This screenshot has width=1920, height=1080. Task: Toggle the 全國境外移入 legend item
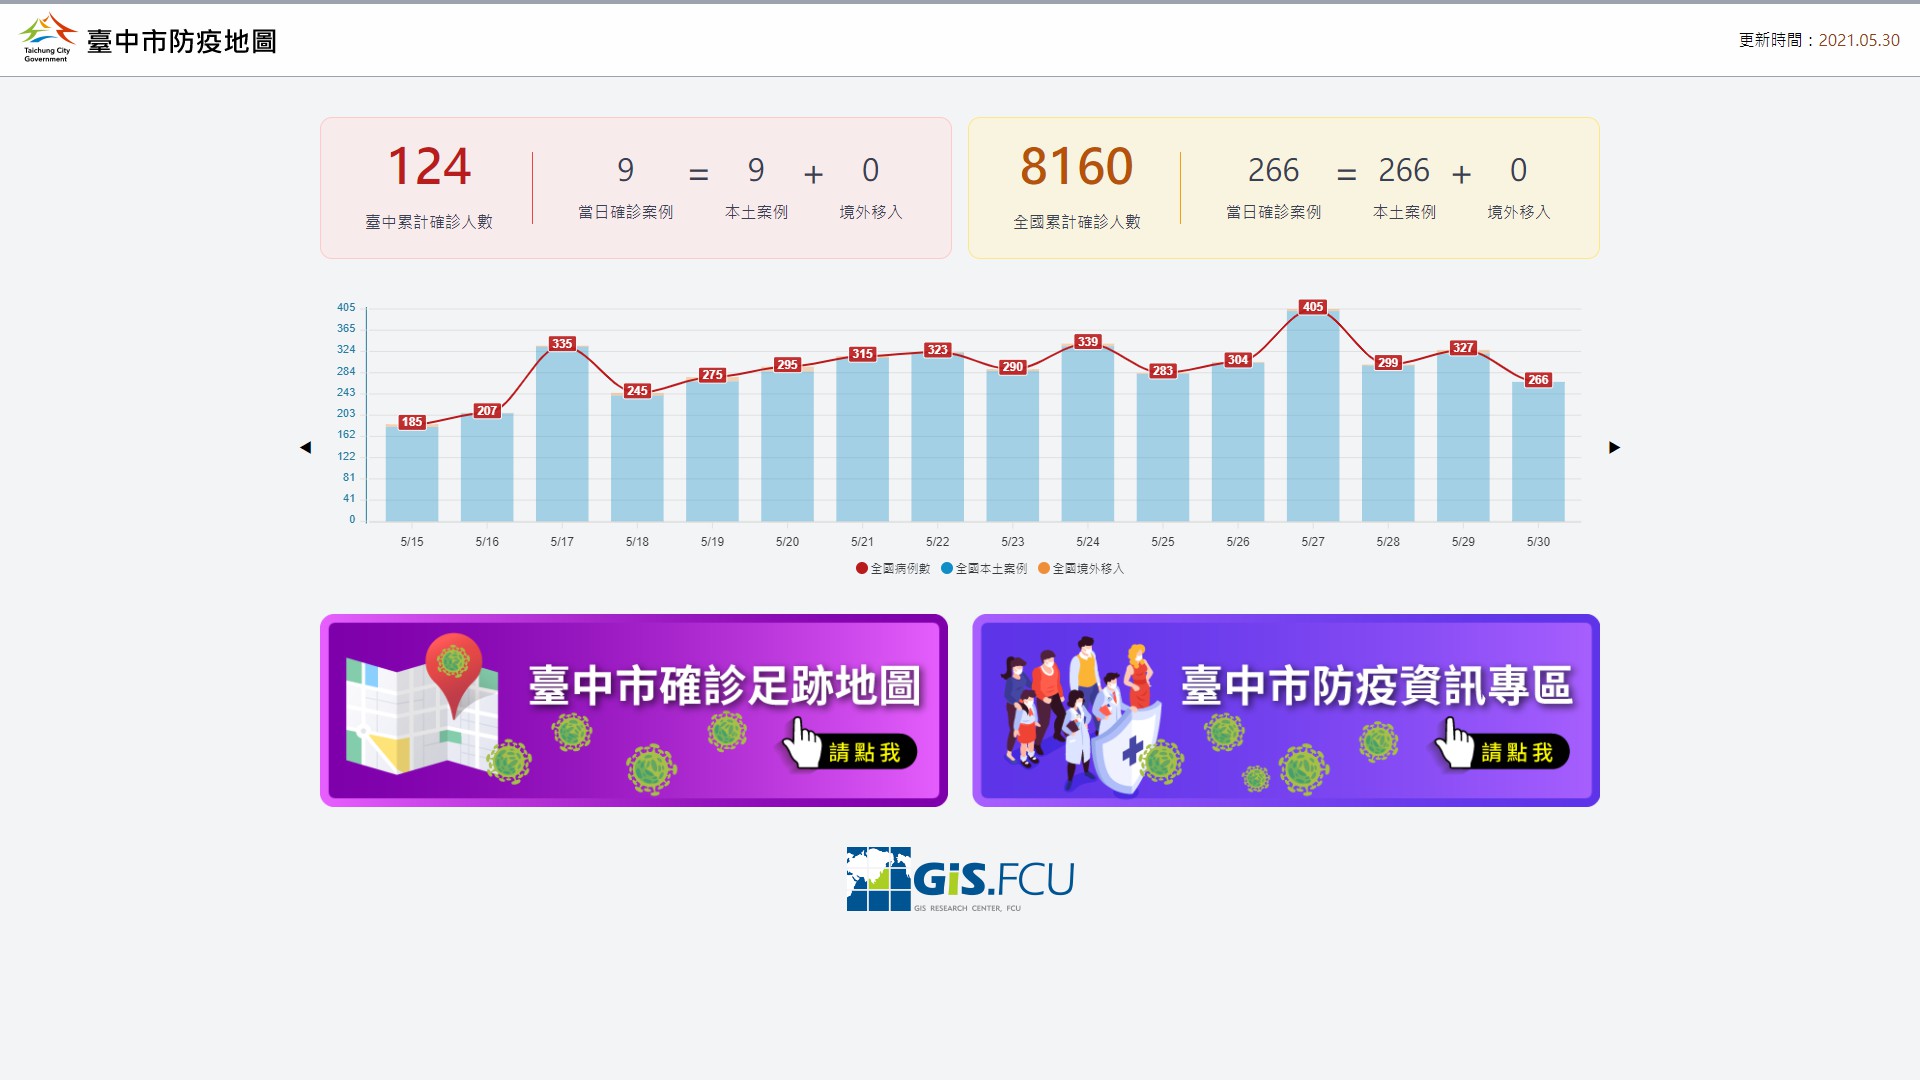tap(1081, 568)
